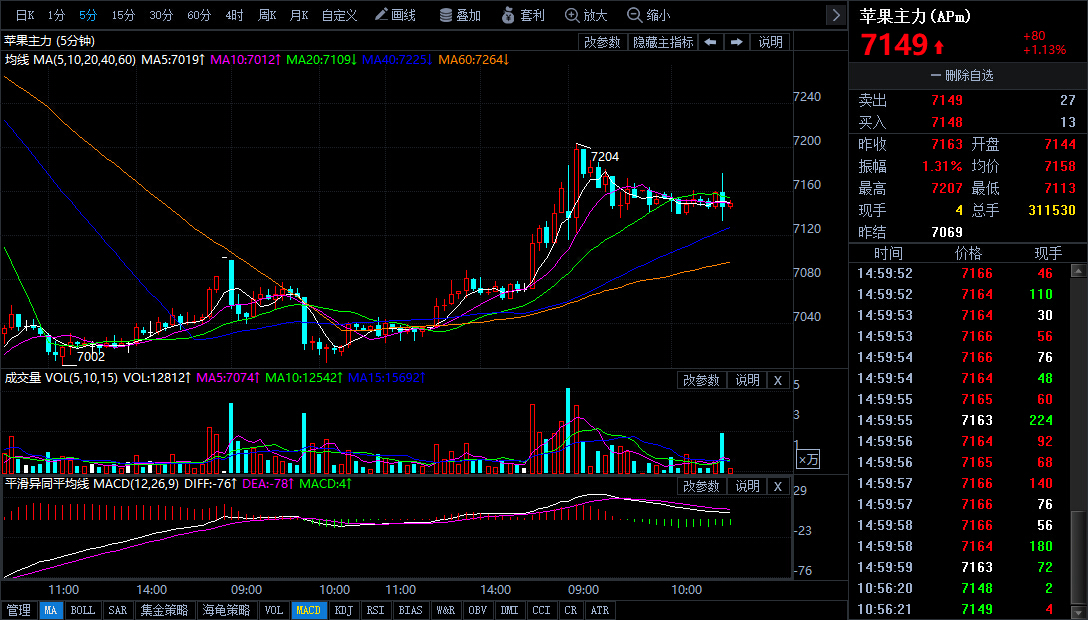The height and width of the screenshot is (620, 1088).
Task: Switch to 日K daily chart period
Action: pos(25,15)
